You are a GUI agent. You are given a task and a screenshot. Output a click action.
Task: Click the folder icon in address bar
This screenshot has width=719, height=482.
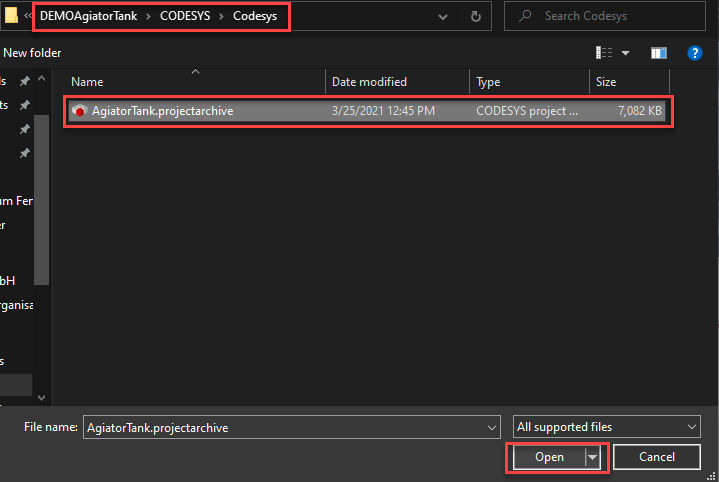(11, 15)
